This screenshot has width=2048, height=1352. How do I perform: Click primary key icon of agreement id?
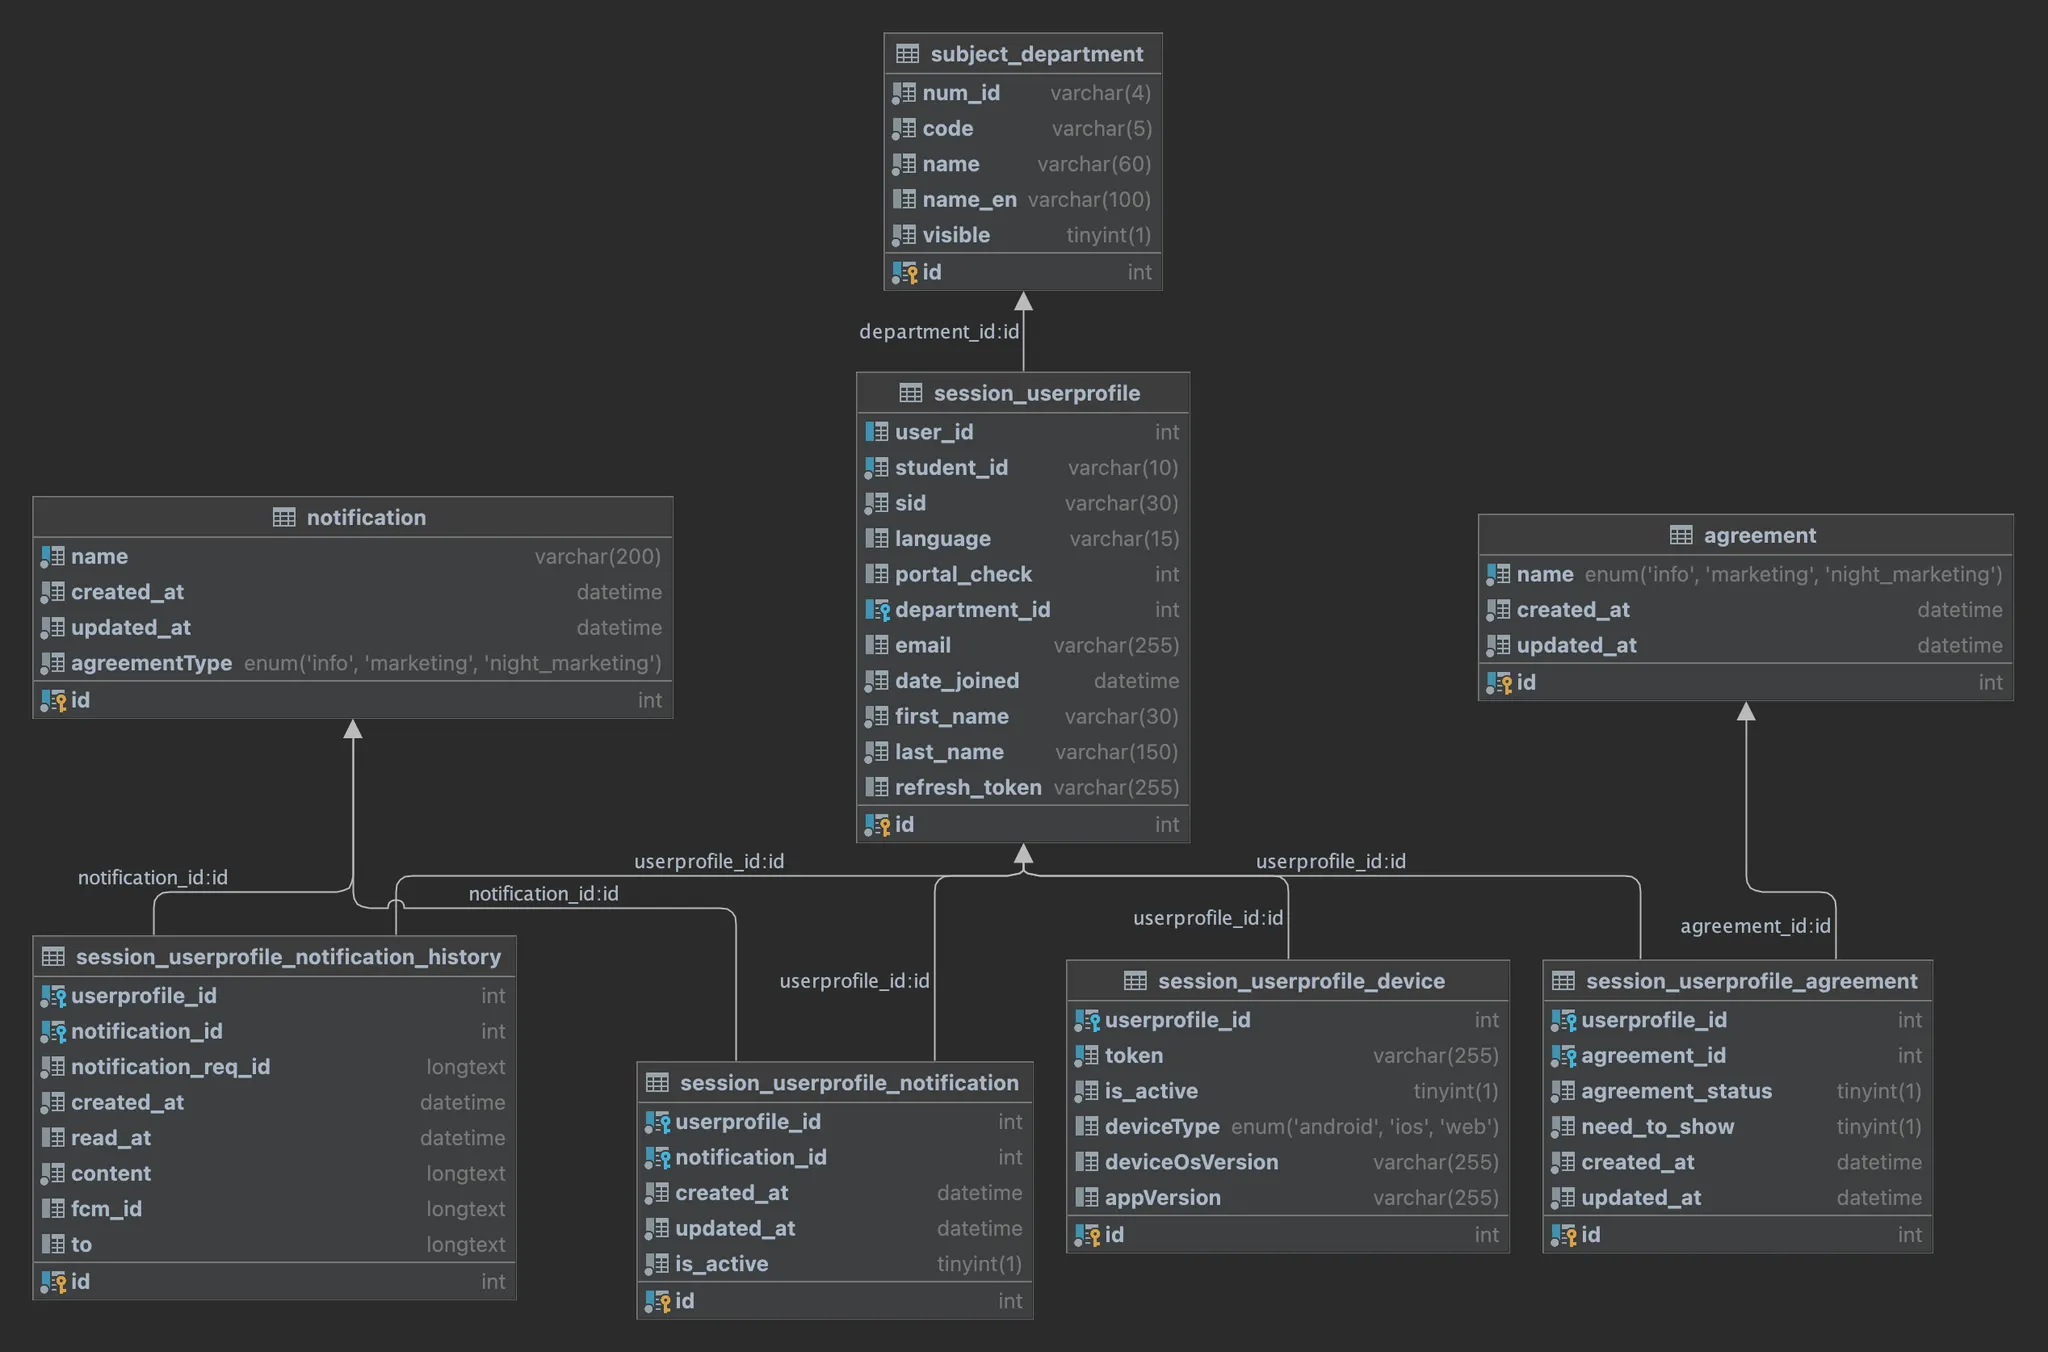coord(1498,683)
